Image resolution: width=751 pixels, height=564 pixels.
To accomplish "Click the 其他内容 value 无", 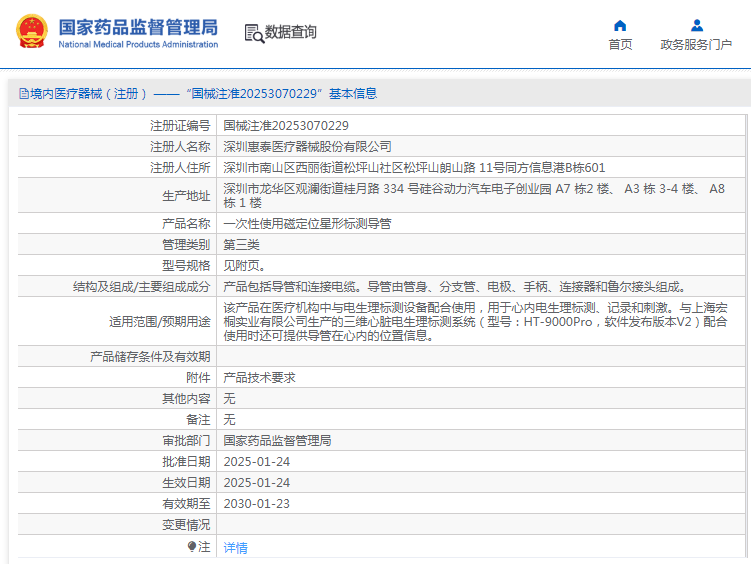I will pos(229,399).
